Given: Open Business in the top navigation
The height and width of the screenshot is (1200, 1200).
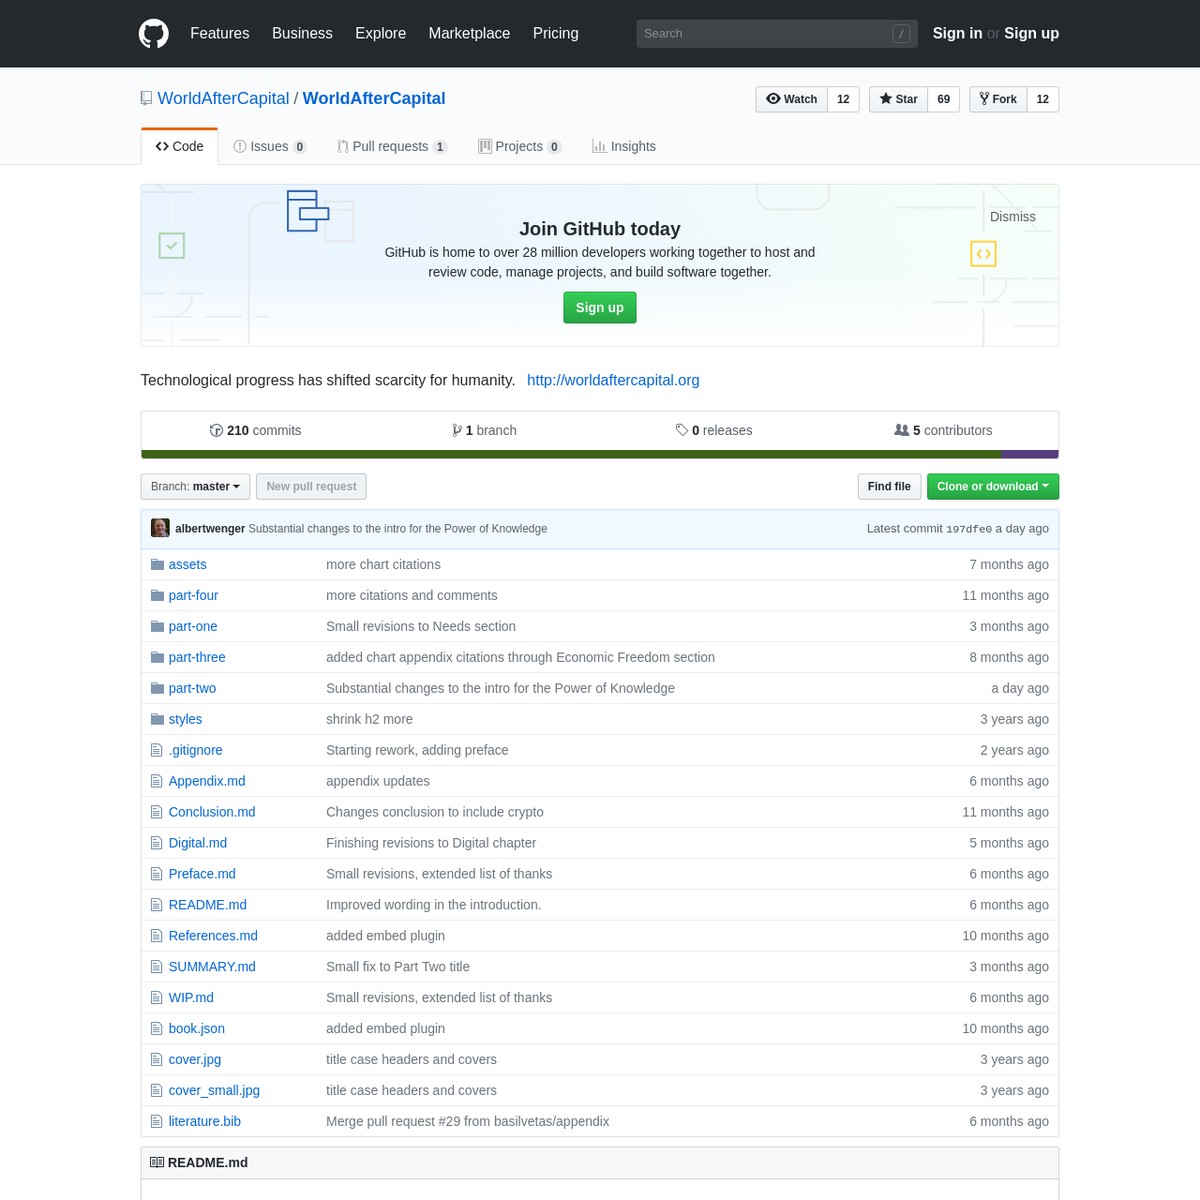Looking at the screenshot, I should click(x=302, y=33).
